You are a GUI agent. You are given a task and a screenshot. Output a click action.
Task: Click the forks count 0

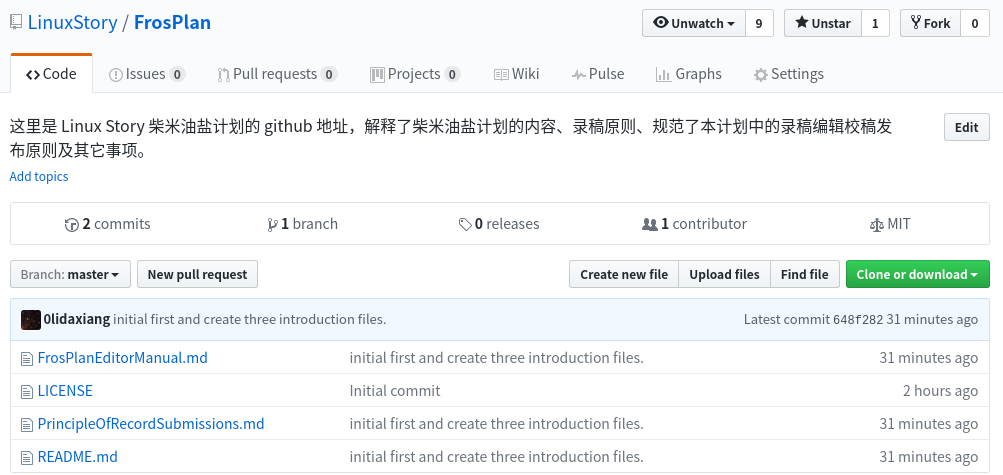pos(975,24)
